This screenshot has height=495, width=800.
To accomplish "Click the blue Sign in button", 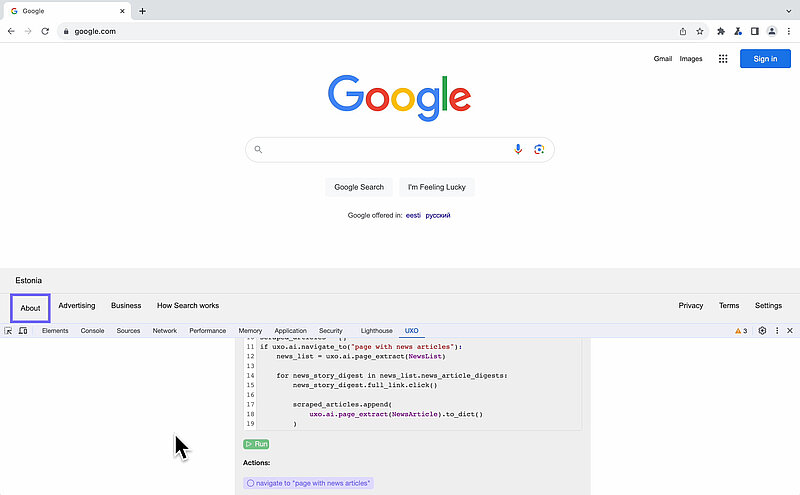I will coord(765,59).
